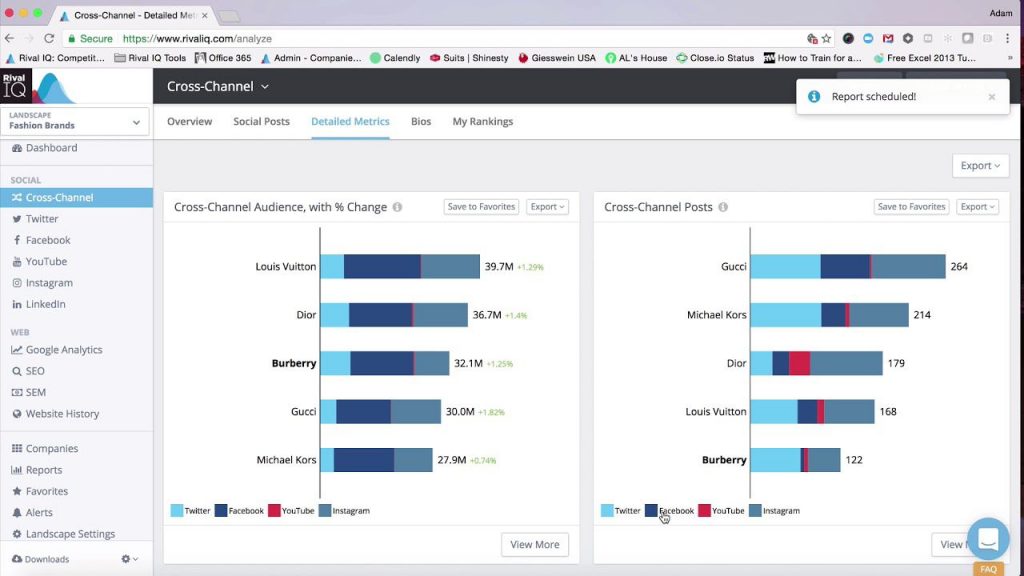Click View More under Audience chart

coord(535,545)
